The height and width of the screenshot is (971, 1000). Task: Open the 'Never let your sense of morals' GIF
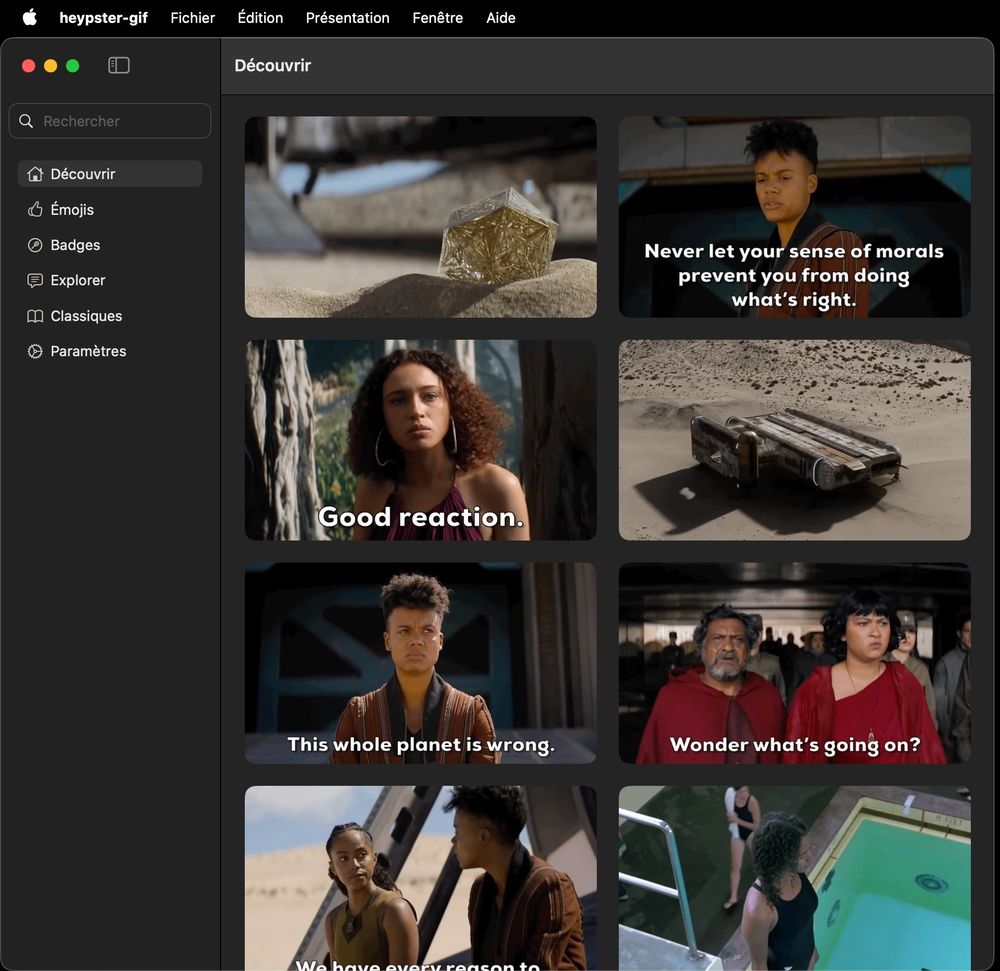point(795,217)
